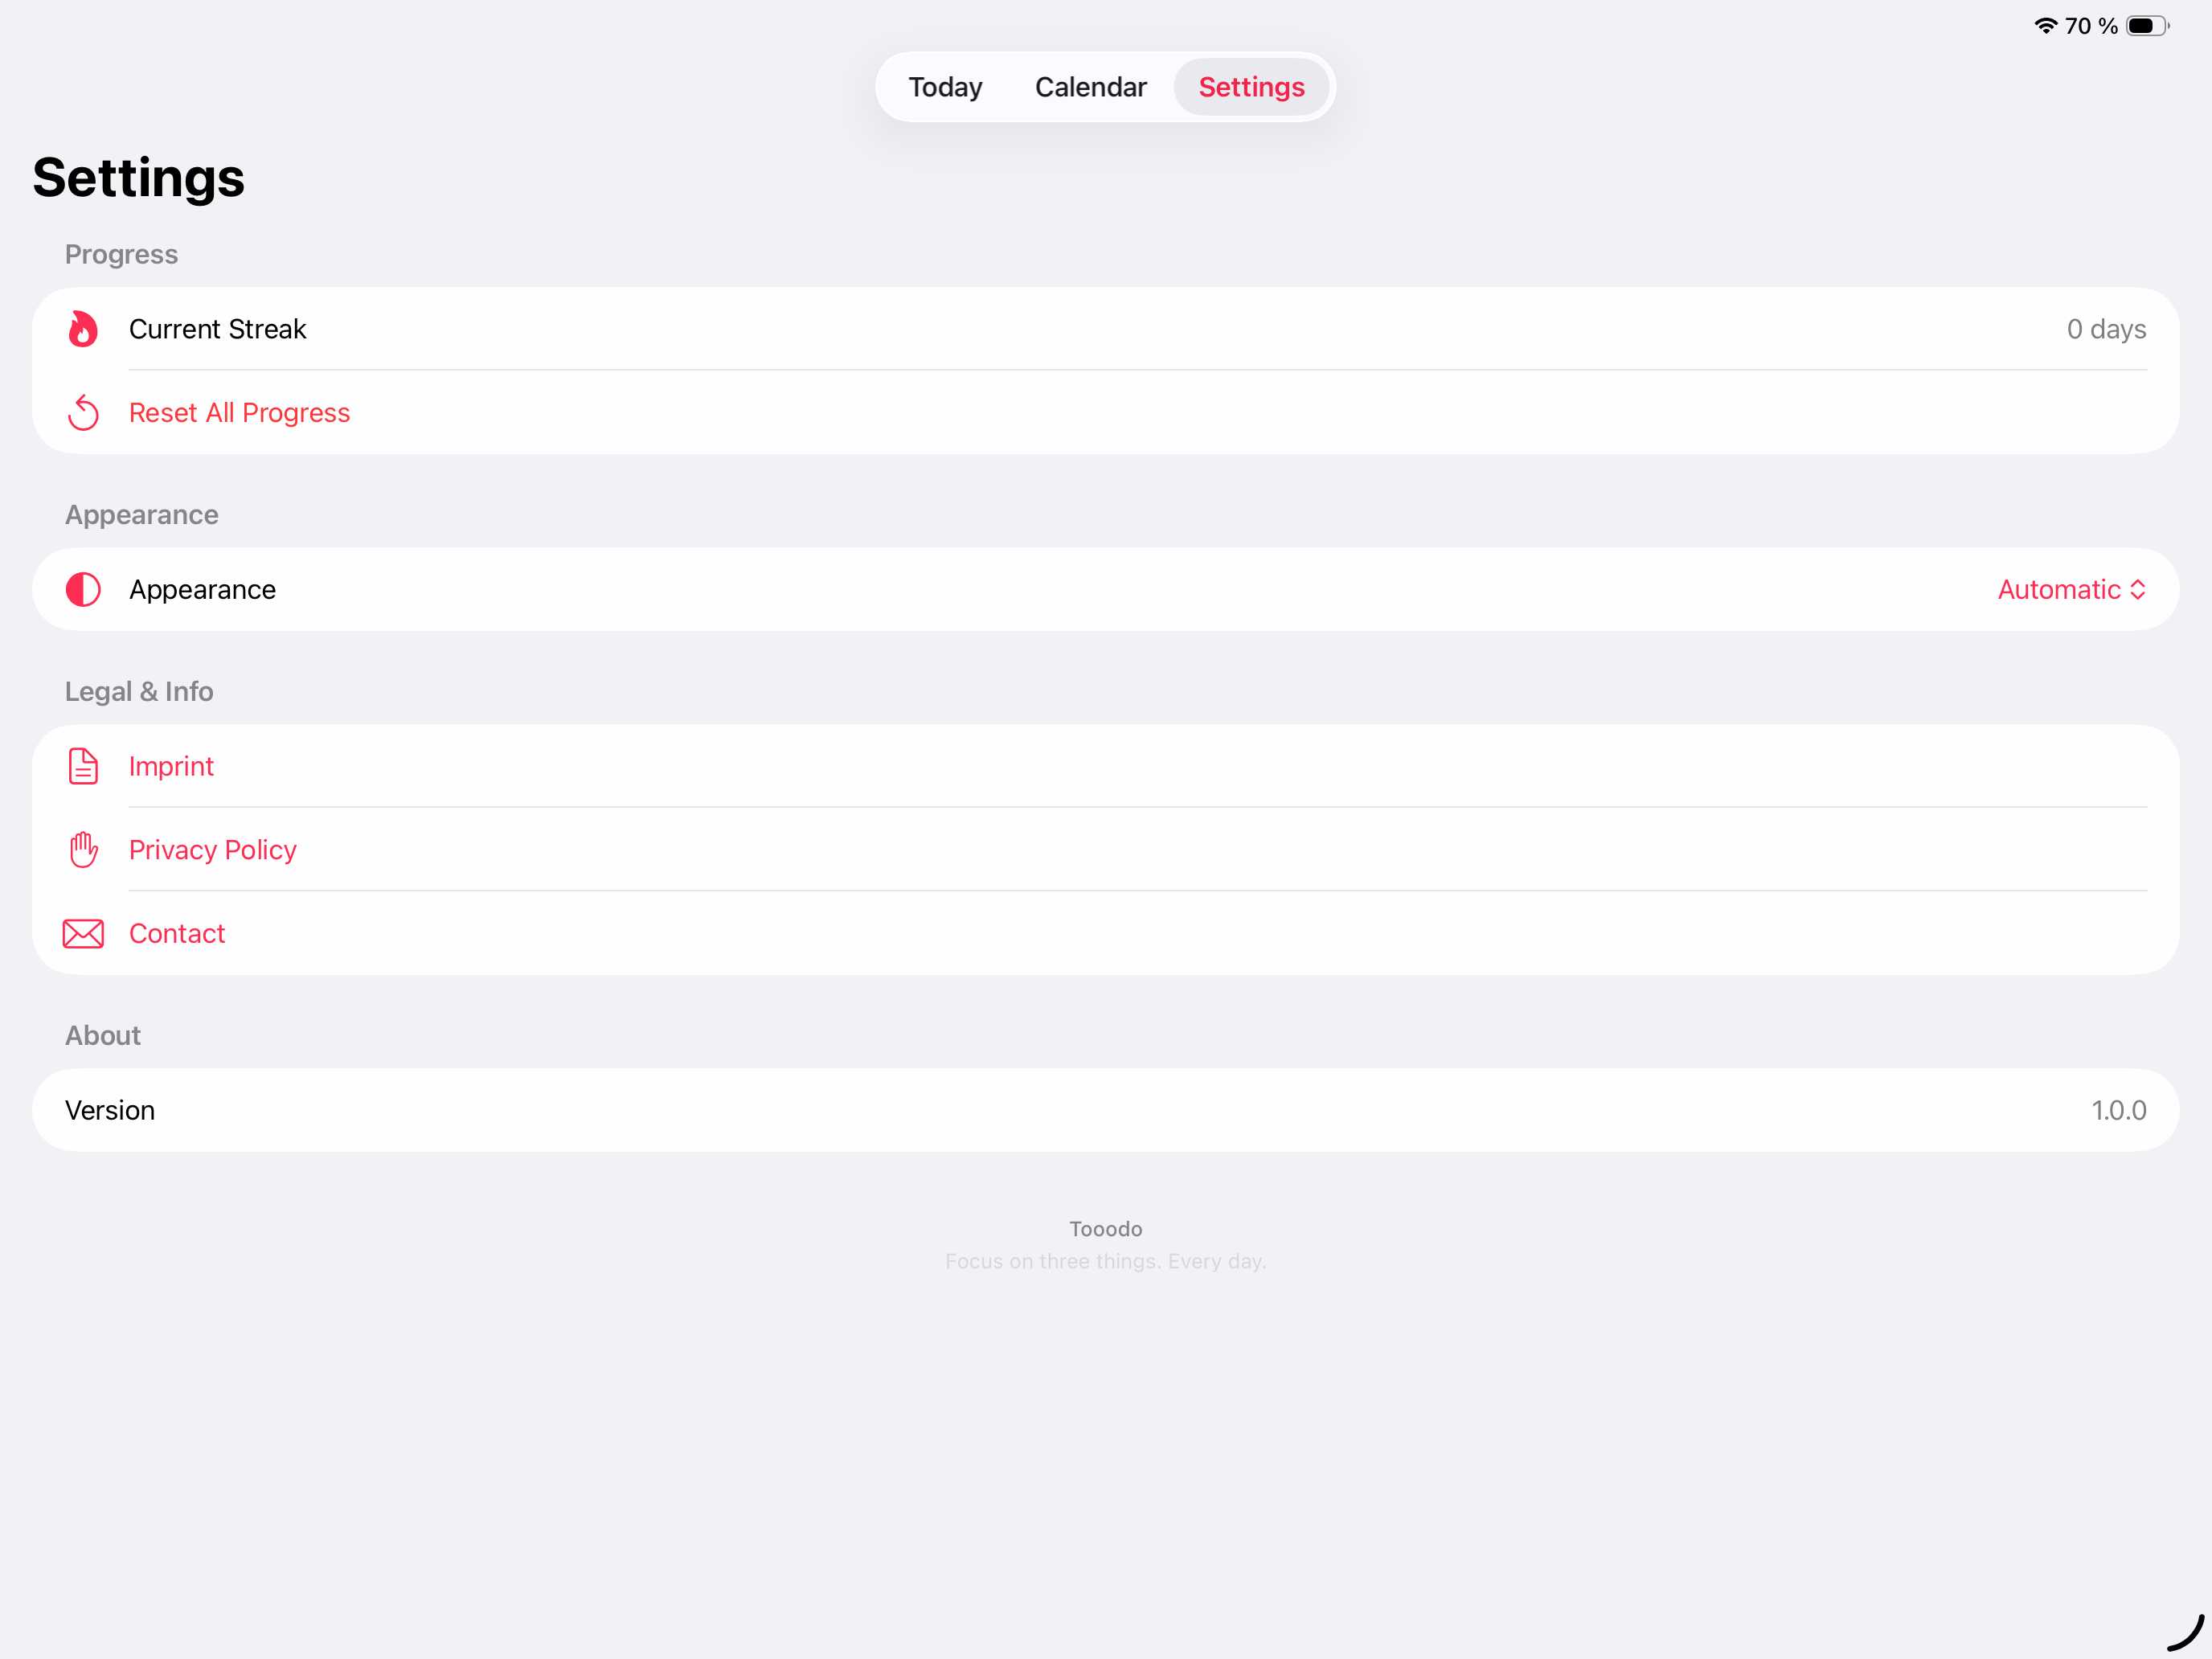Click 'Focus on three things. Every day.' tagline
2212x1659 pixels.
pyautogui.click(x=1105, y=1261)
